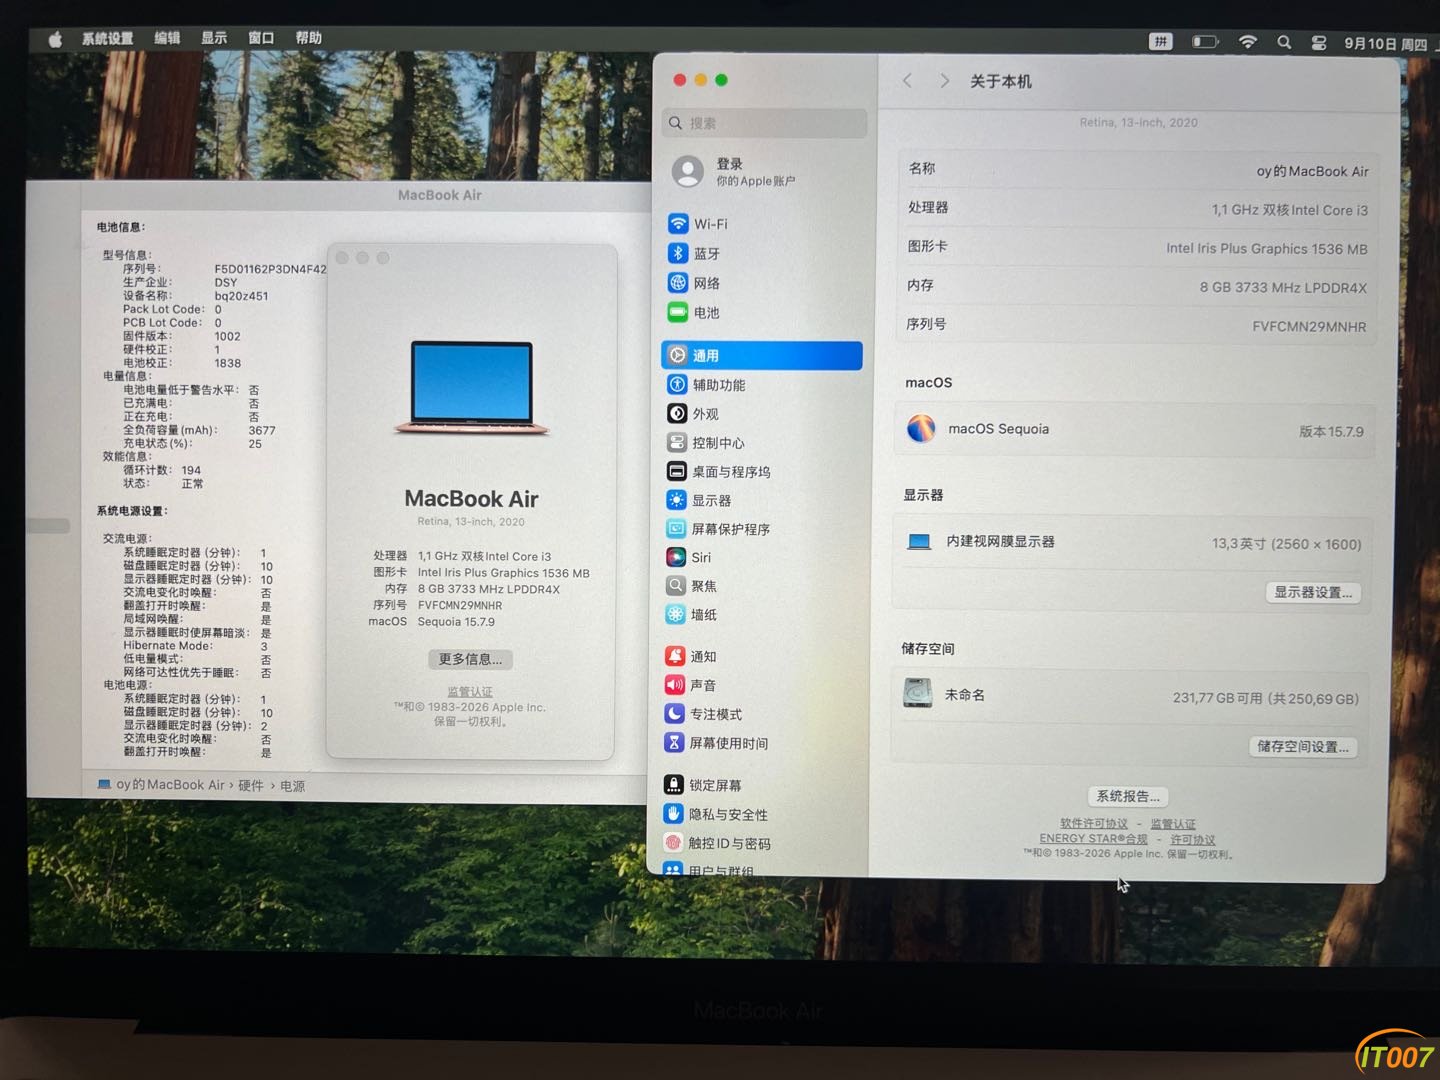This screenshot has height=1080, width=1440.
Task: Click the input method icon in menu bar
Action: pyautogui.click(x=1160, y=42)
